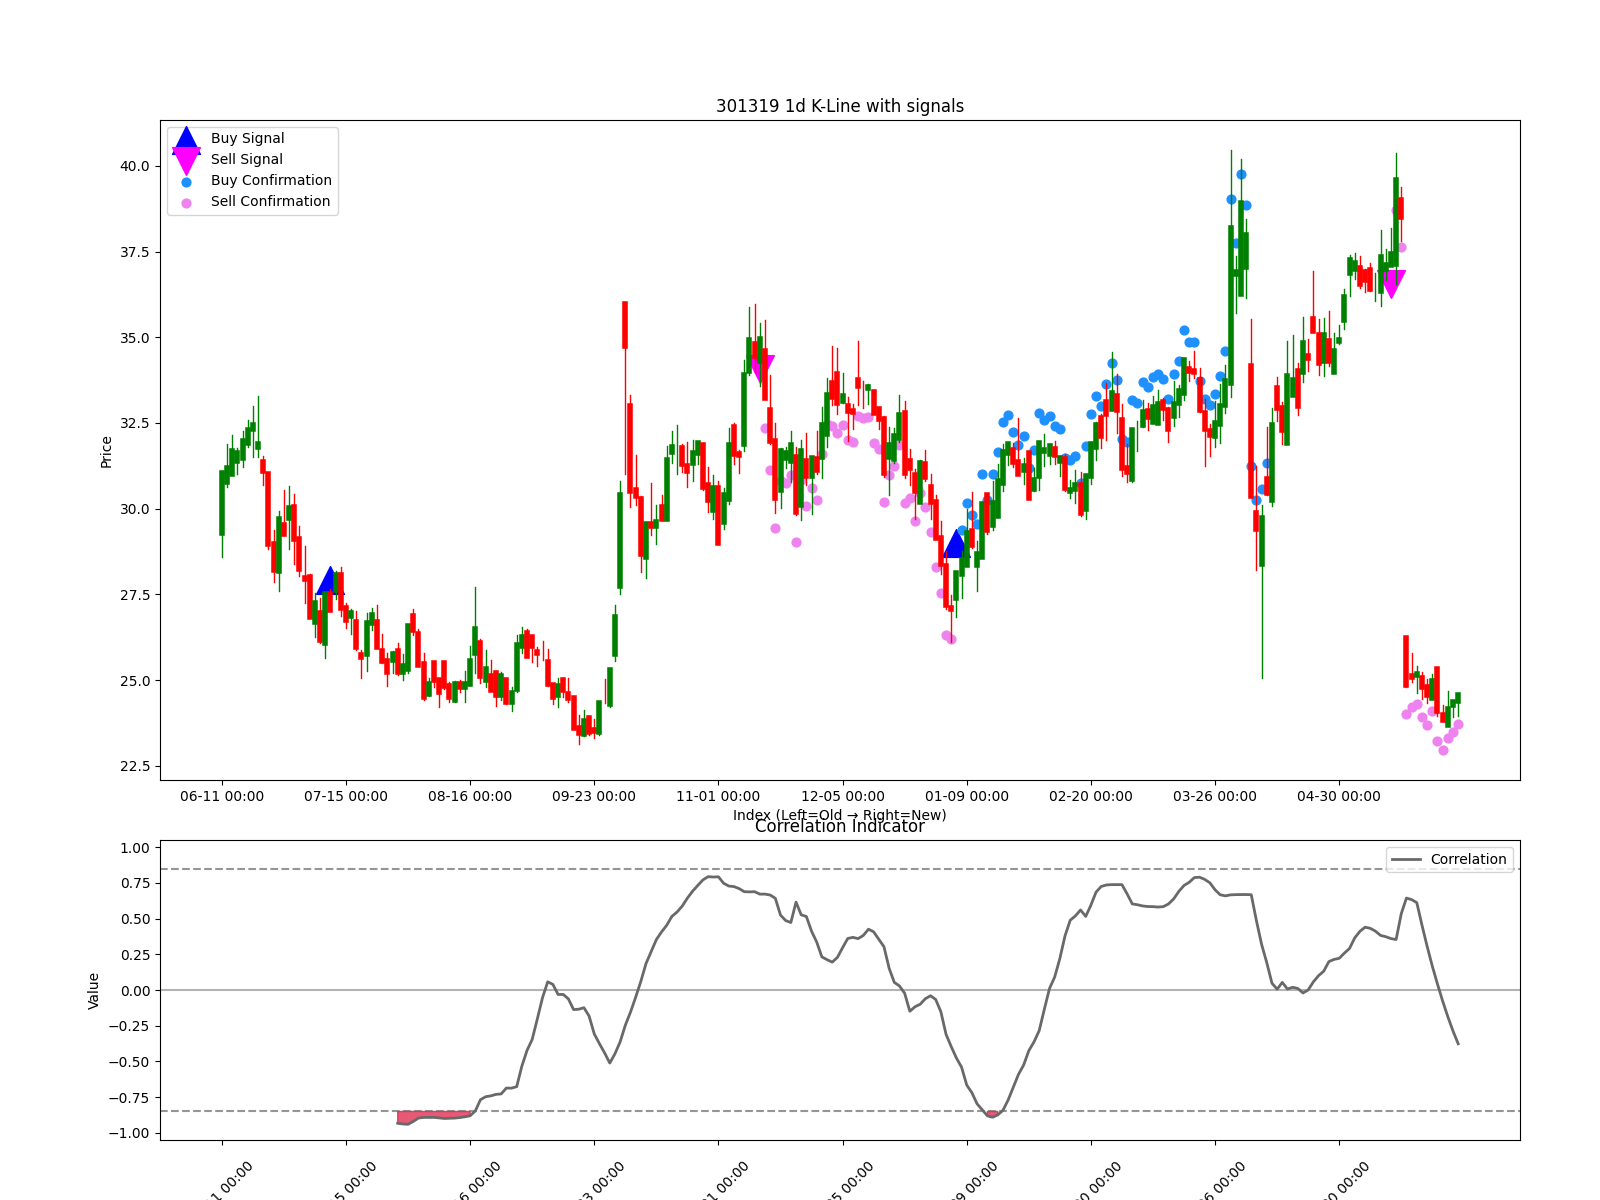1600x1200 pixels.
Task: Click the '07-15 00:00' date tick on the price chart
Action: (x=346, y=797)
